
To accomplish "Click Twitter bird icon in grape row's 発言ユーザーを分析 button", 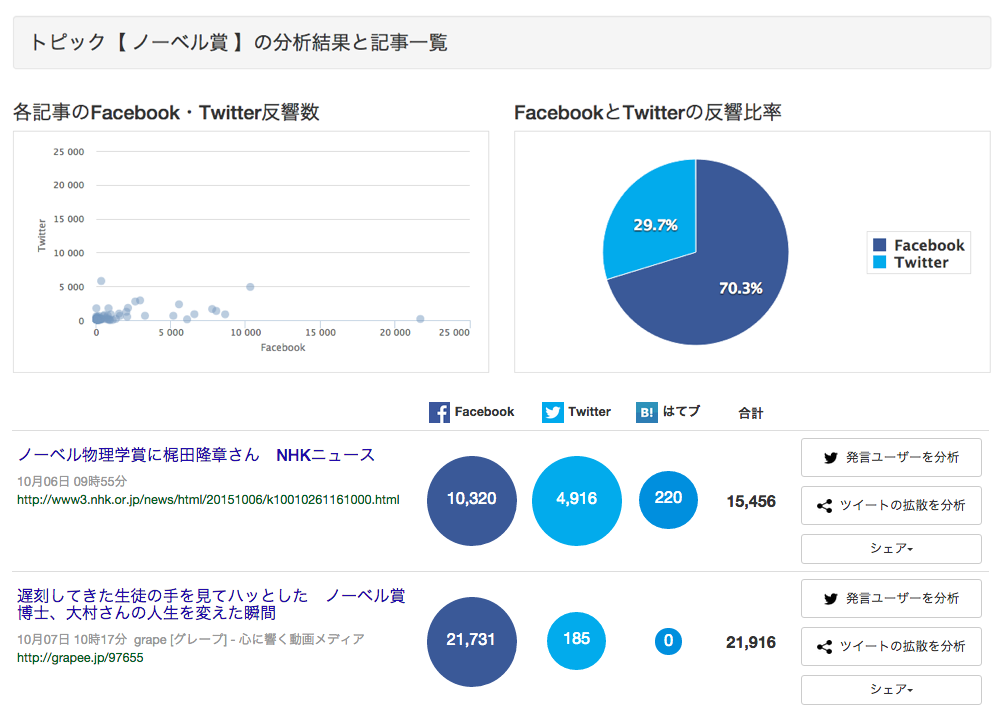I will click(x=830, y=599).
